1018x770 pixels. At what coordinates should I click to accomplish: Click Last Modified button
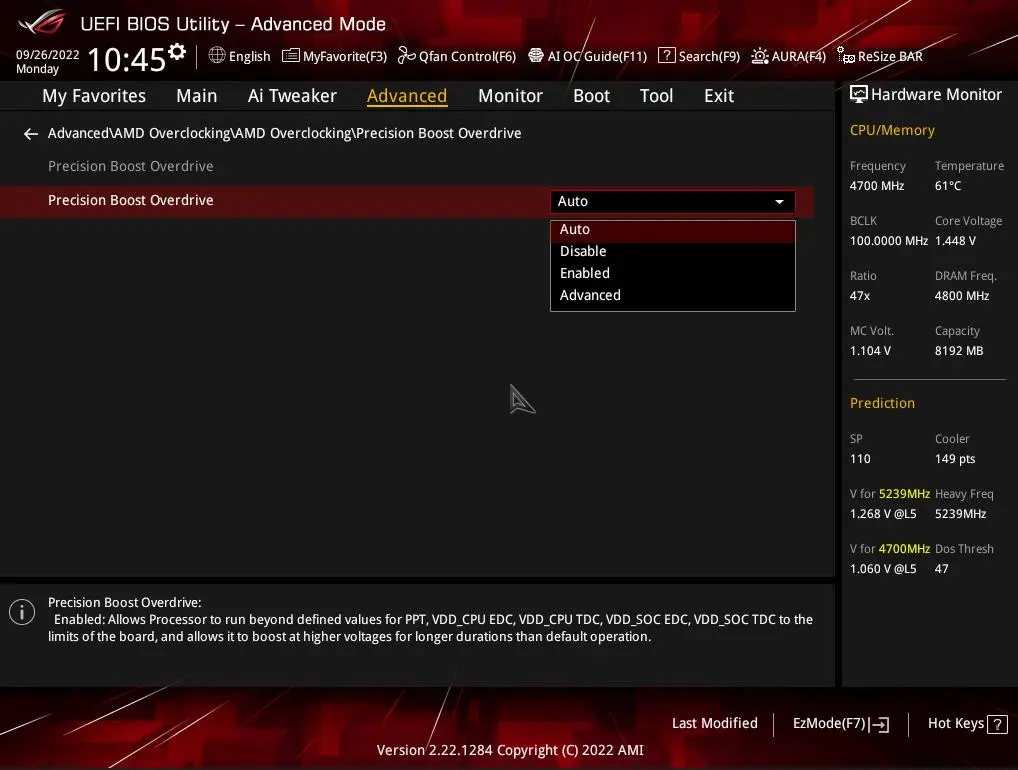tap(715, 723)
